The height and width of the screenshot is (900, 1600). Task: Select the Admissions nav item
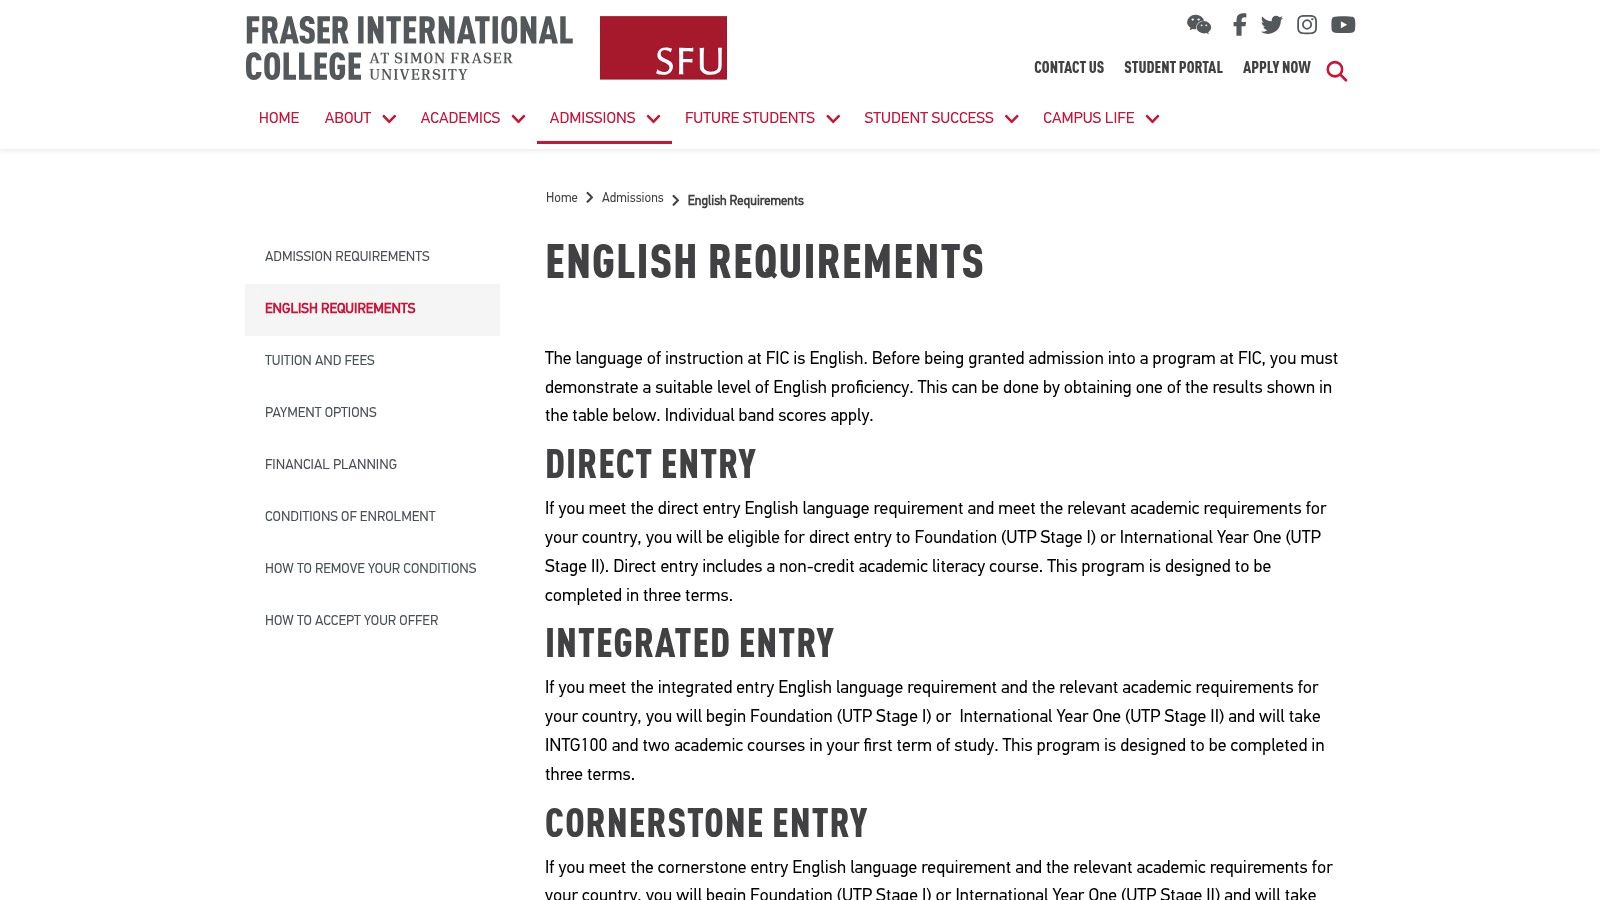tap(592, 118)
